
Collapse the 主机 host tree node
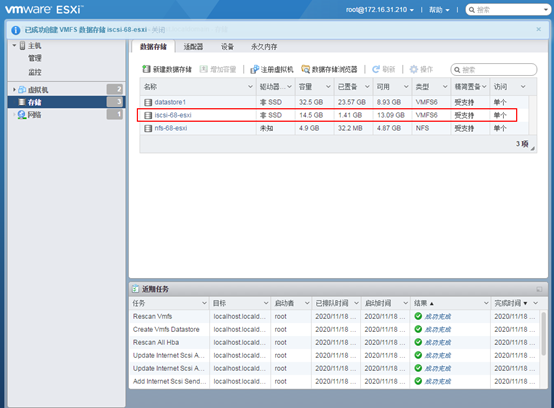(14, 45)
